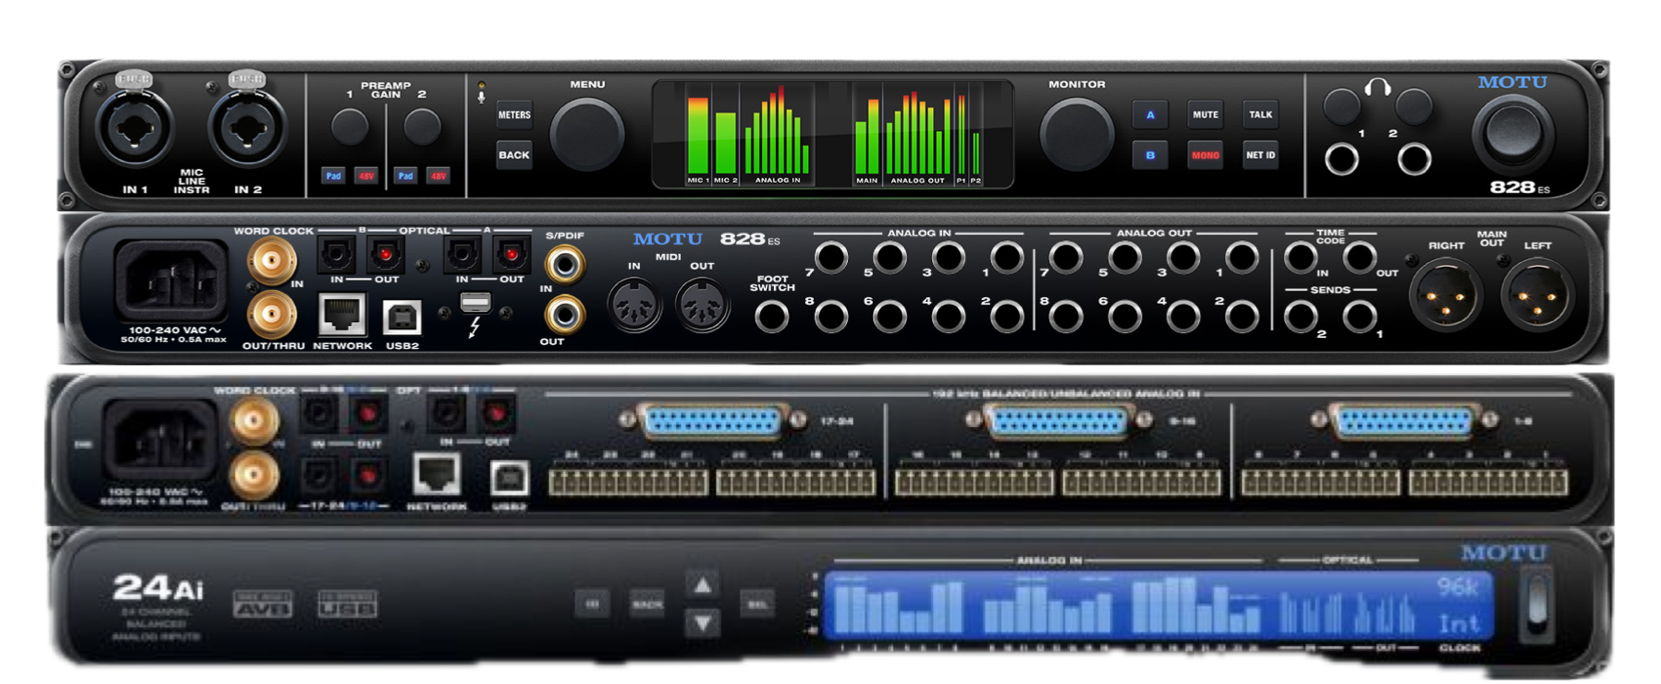The width and height of the screenshot is (1661, 684).
Task: Click the MAIN OUT RIGHT XLR connector
Action: click(1444, 296)
